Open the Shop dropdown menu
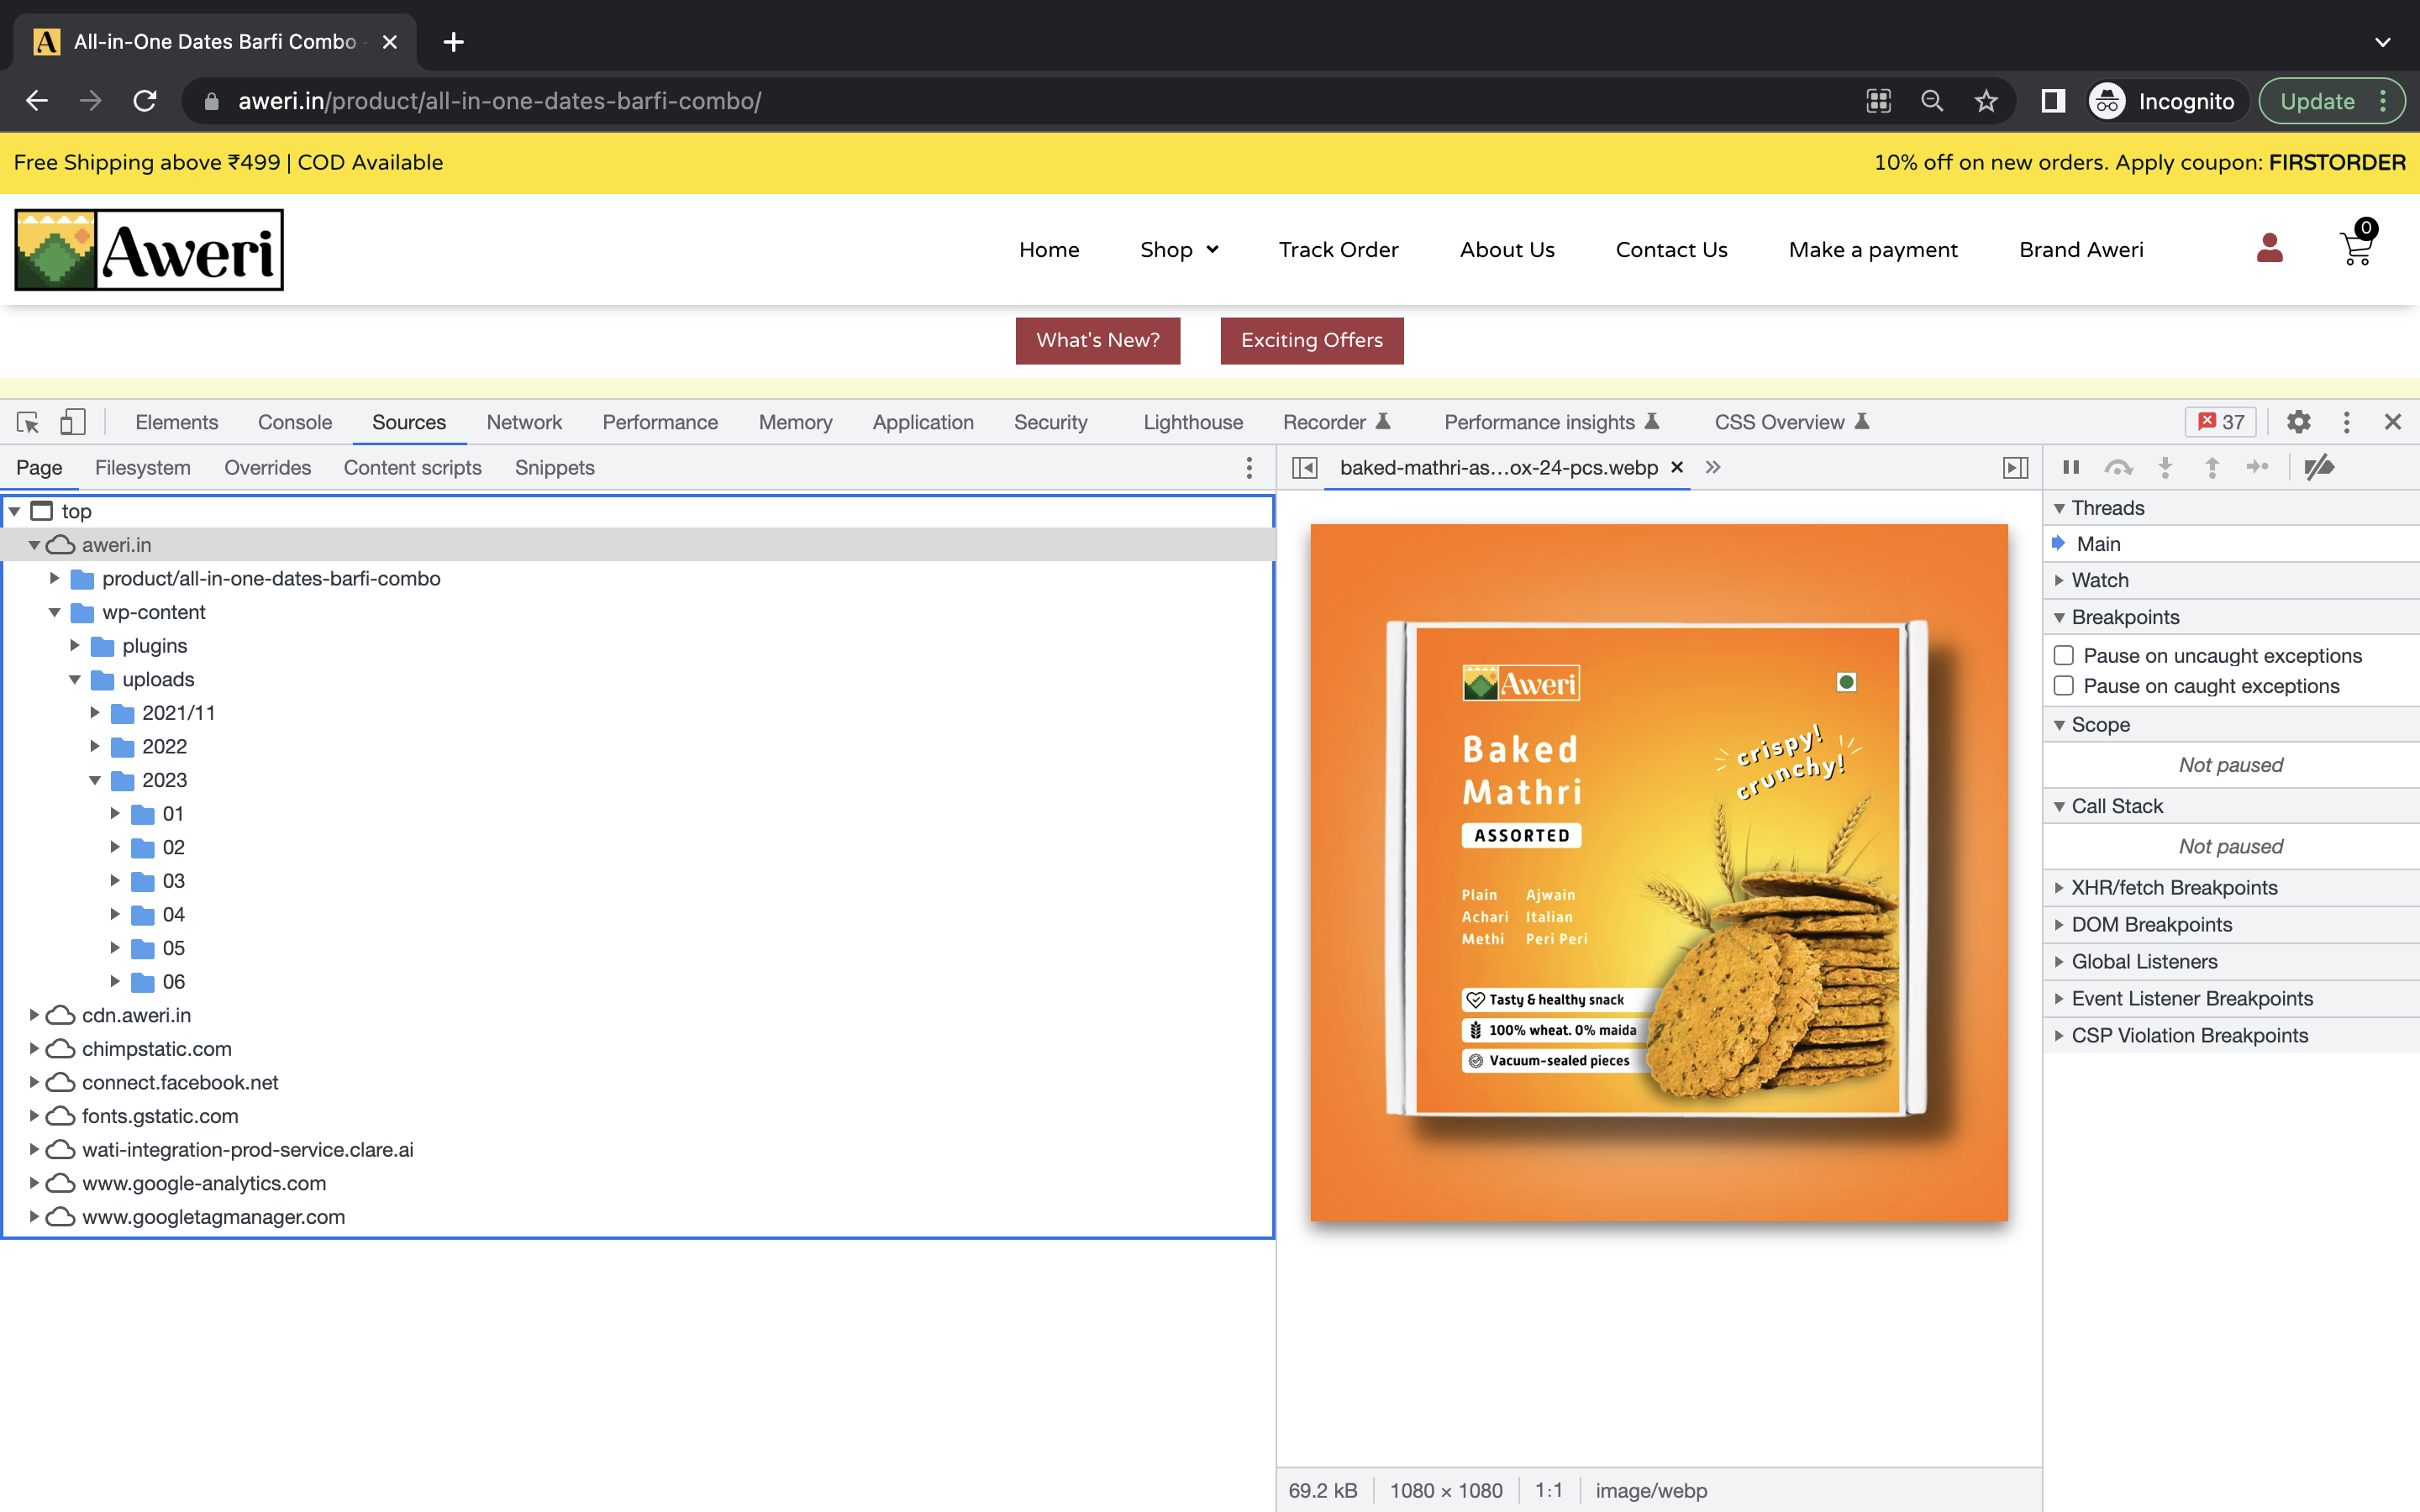This screenshot has width=2420, height=1512. 1179,250
